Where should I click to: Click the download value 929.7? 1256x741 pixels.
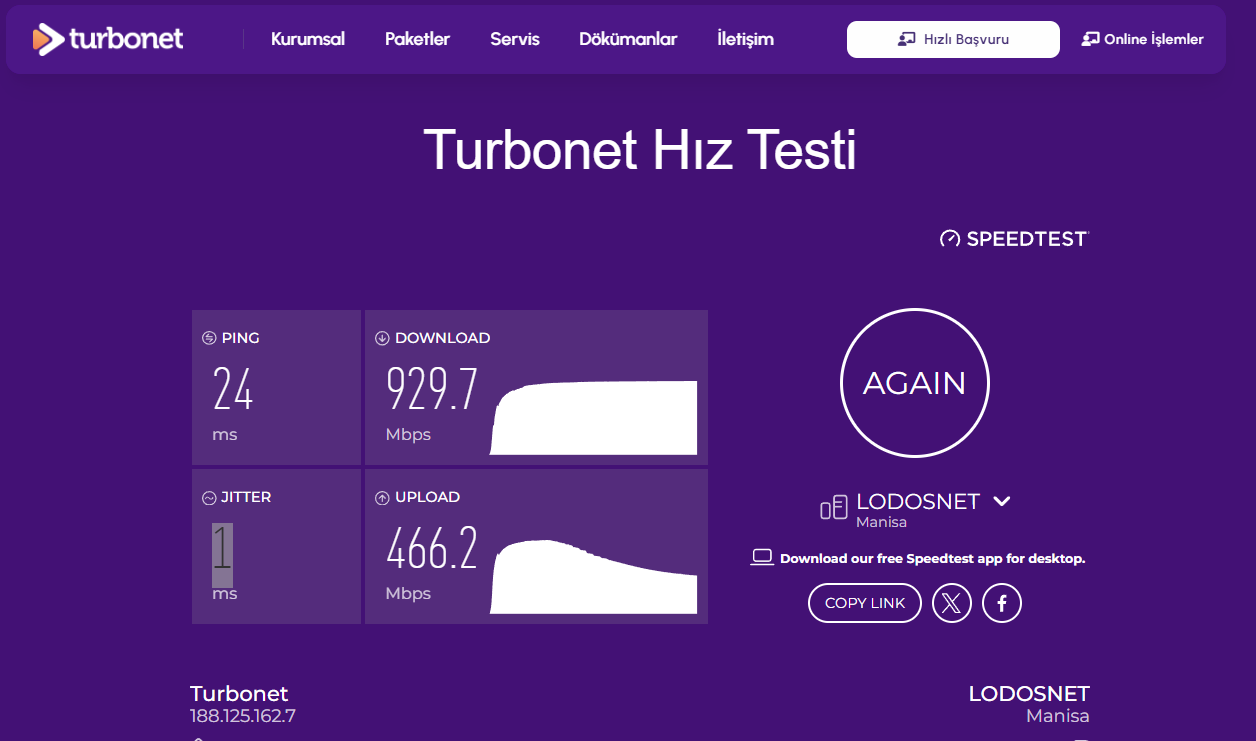(432, 389)
